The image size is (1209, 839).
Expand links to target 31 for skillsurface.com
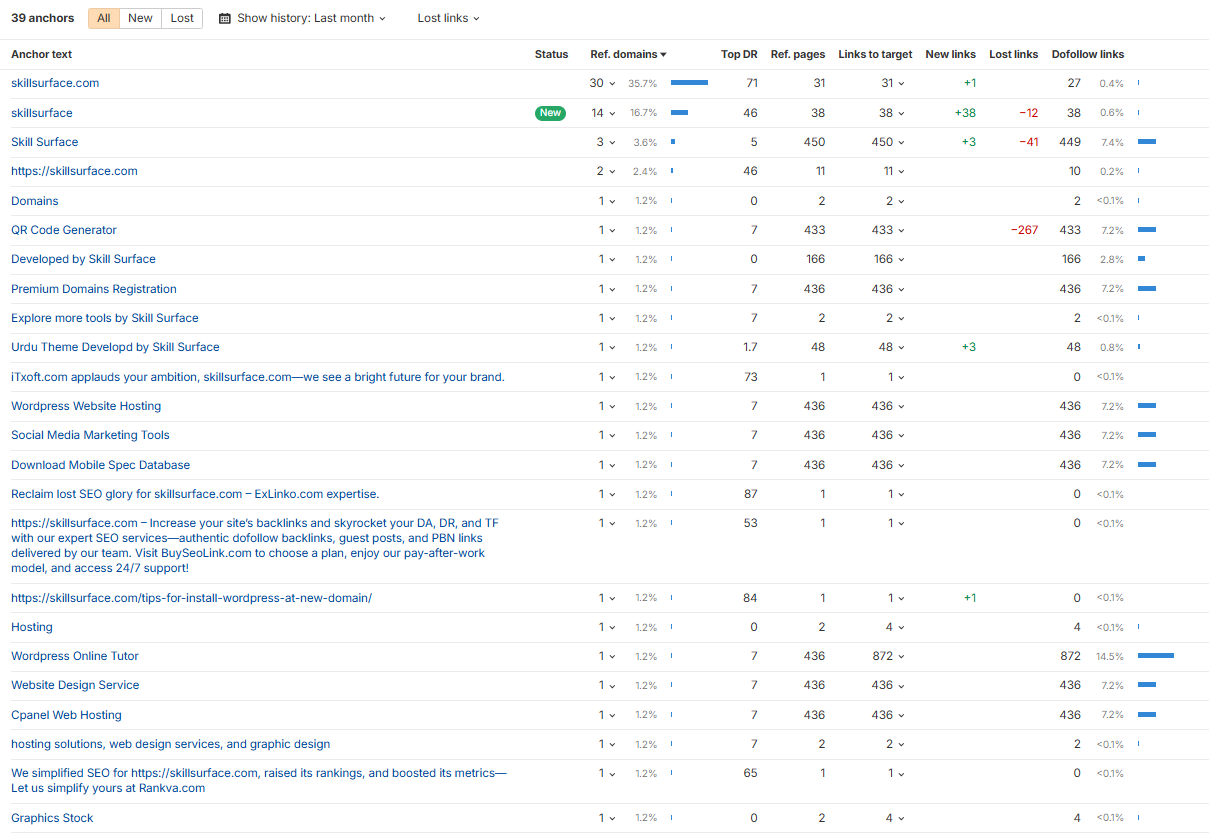pyautogui.click(x=893, y=83)
